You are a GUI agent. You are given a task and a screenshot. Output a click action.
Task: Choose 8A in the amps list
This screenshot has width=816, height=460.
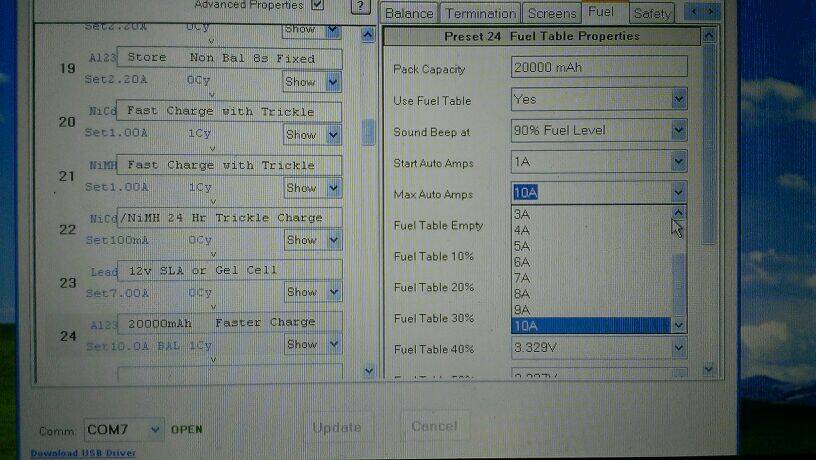591,293
